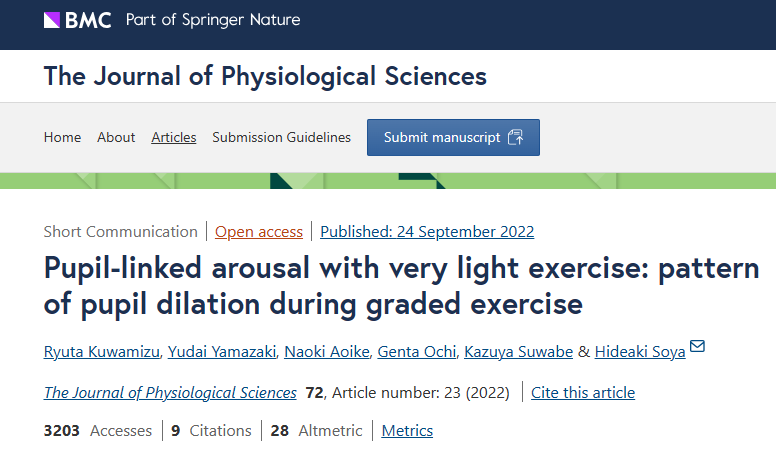
Task: Click the Published: 24 September 2022 link
Action: click(x=427, y=232)
